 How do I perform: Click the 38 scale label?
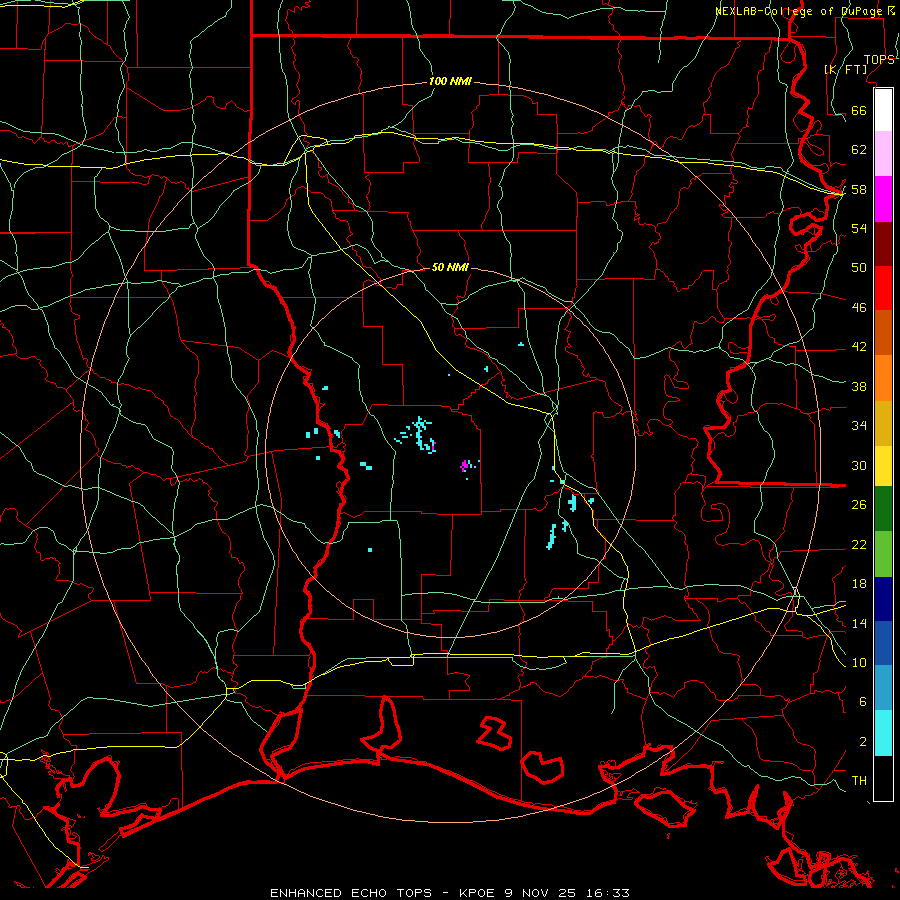tap(859, 387)
